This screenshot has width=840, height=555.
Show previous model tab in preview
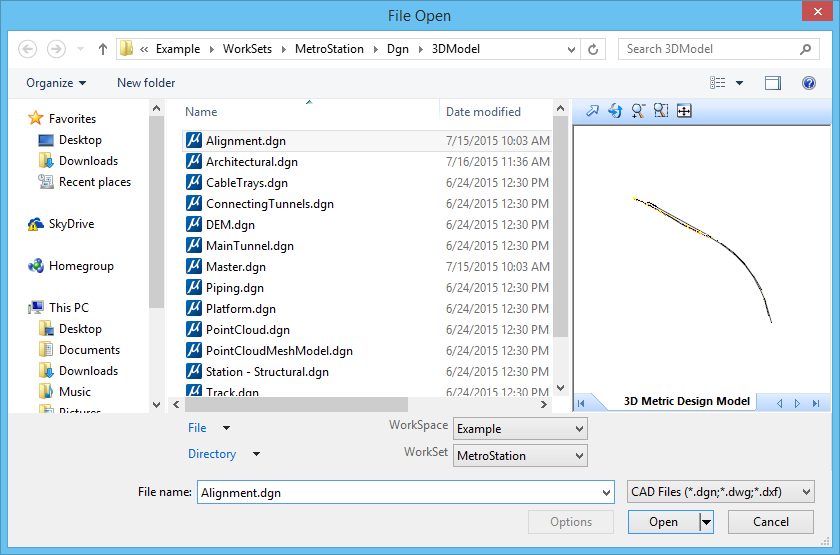click(779, 403)
